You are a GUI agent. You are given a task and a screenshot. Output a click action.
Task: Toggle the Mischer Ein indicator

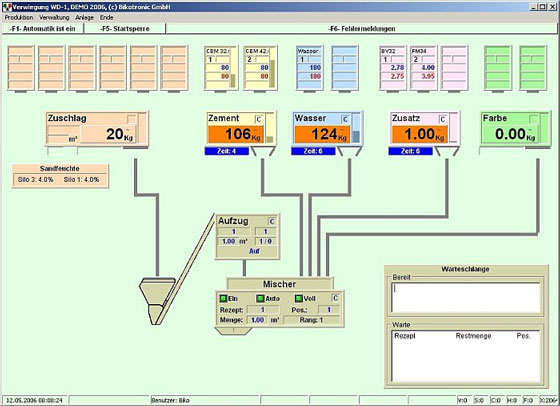[223, 298]
